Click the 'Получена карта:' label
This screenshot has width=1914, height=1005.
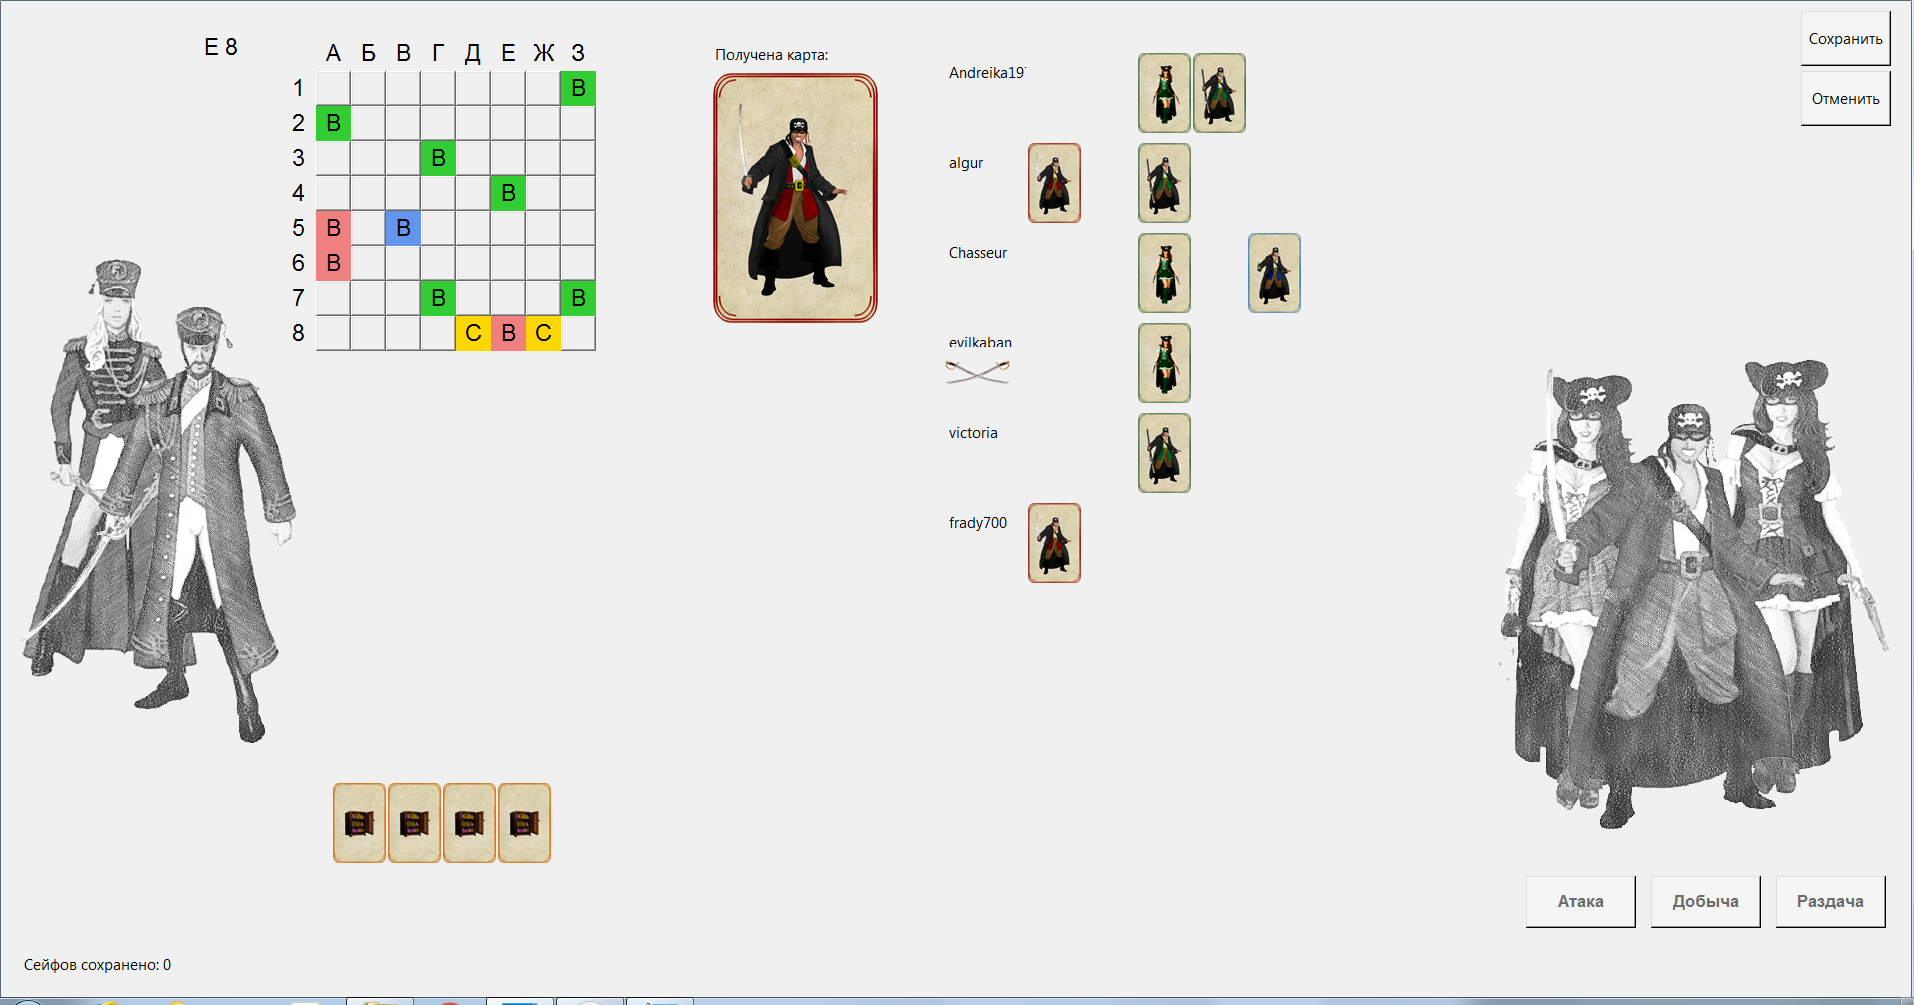tap(772, 55)
